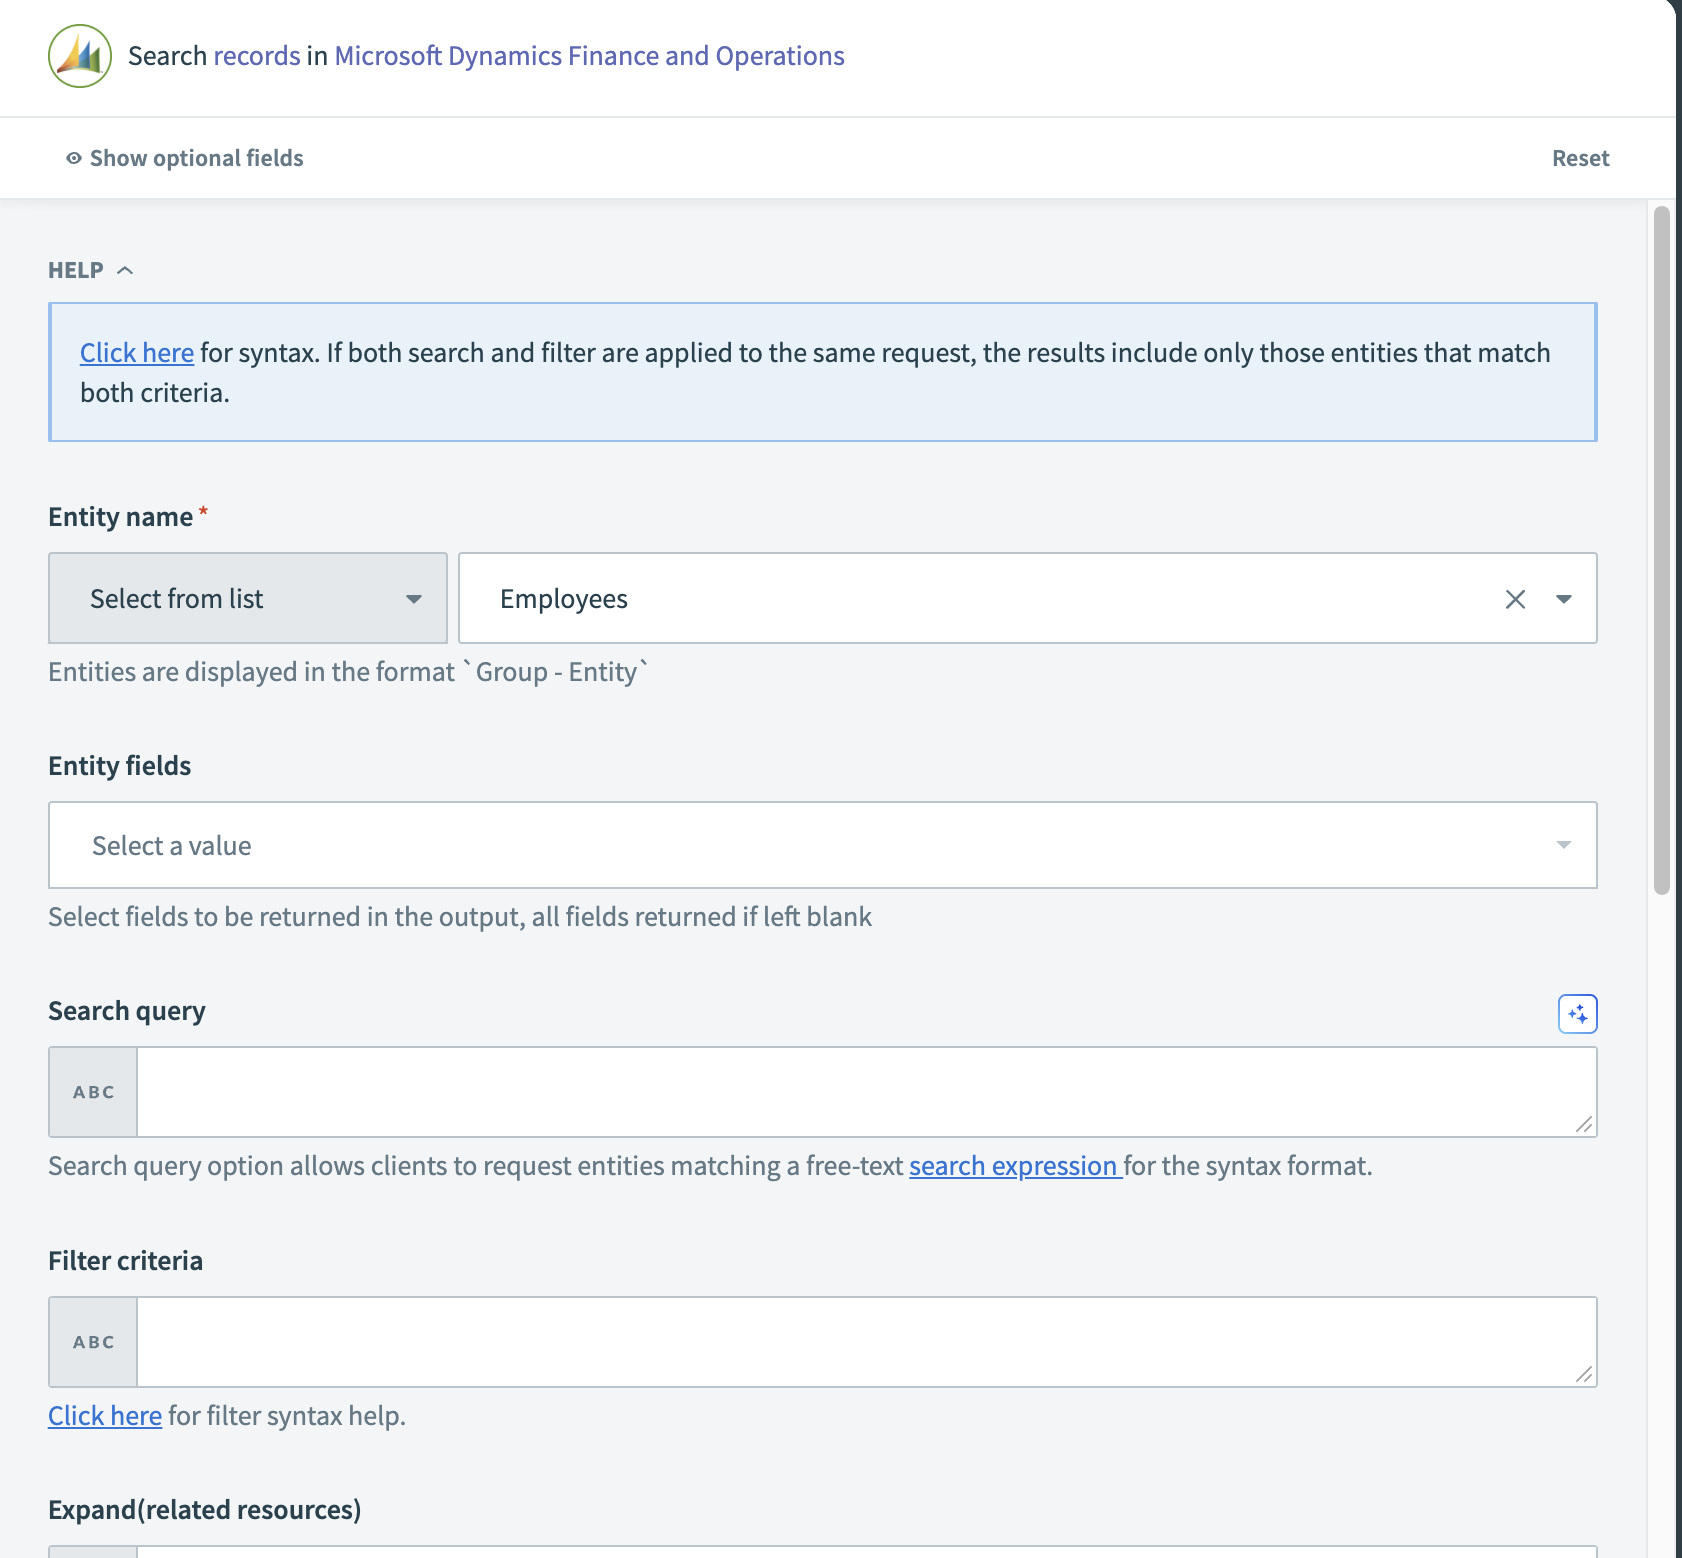Screen dimensions: 1682x1558
Task: Click inside the Filter criteria text area
Action: coord(860,1342)
